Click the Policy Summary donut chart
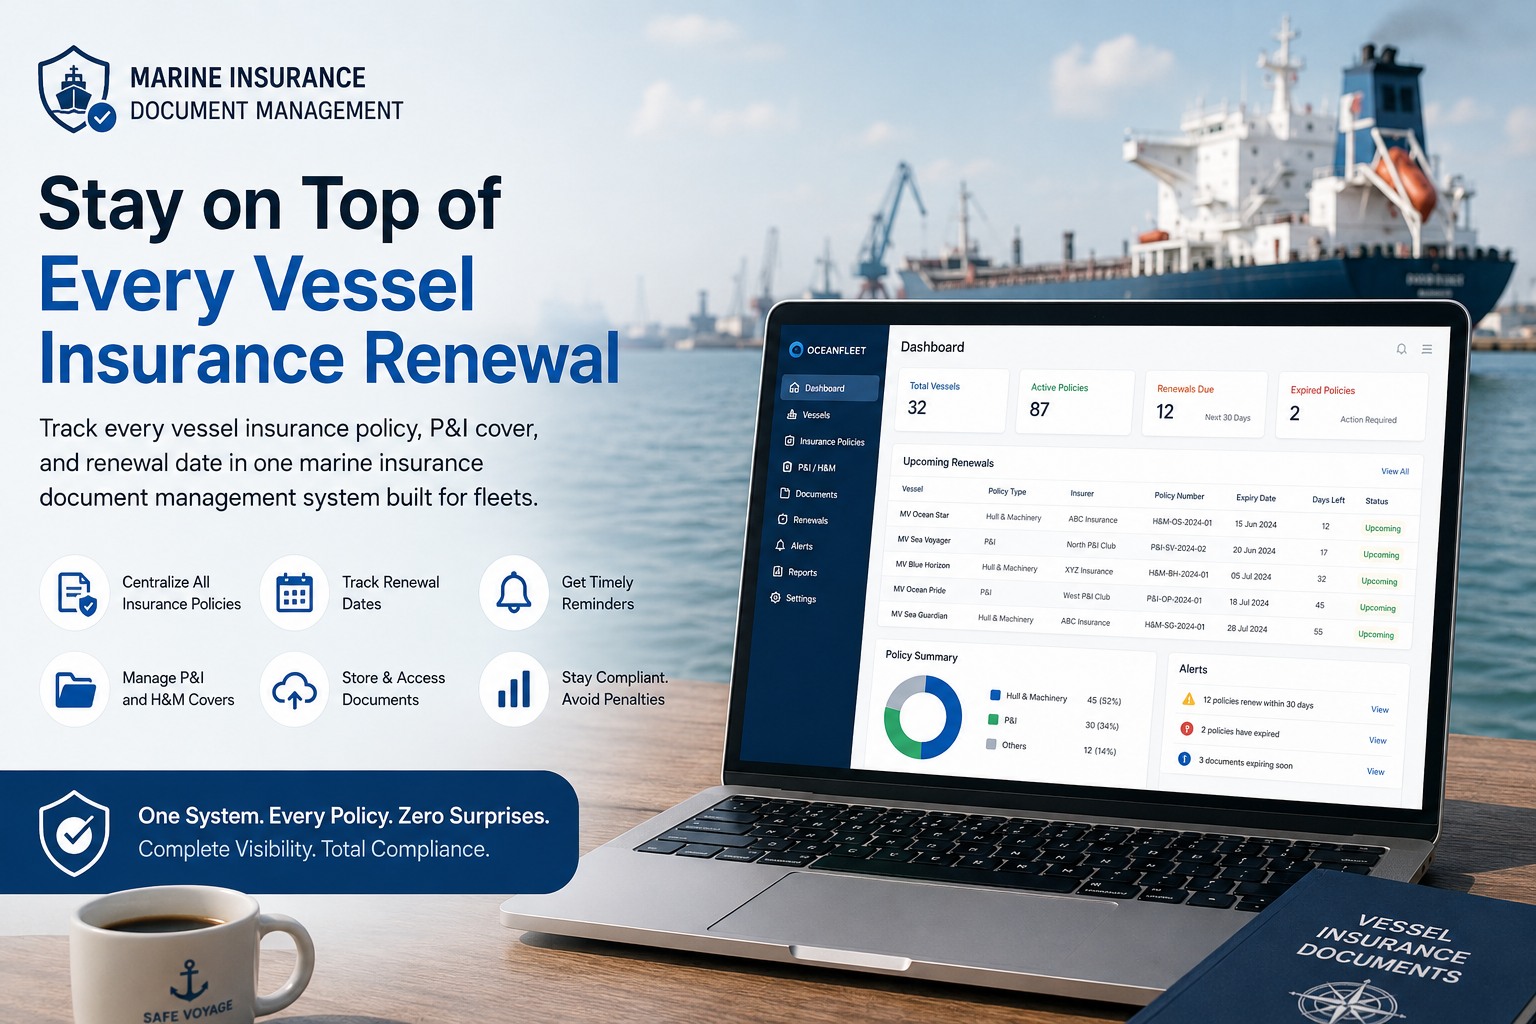Viewport: 1536px width, 1024px height. pyautogui.click(x=922, y=717)
